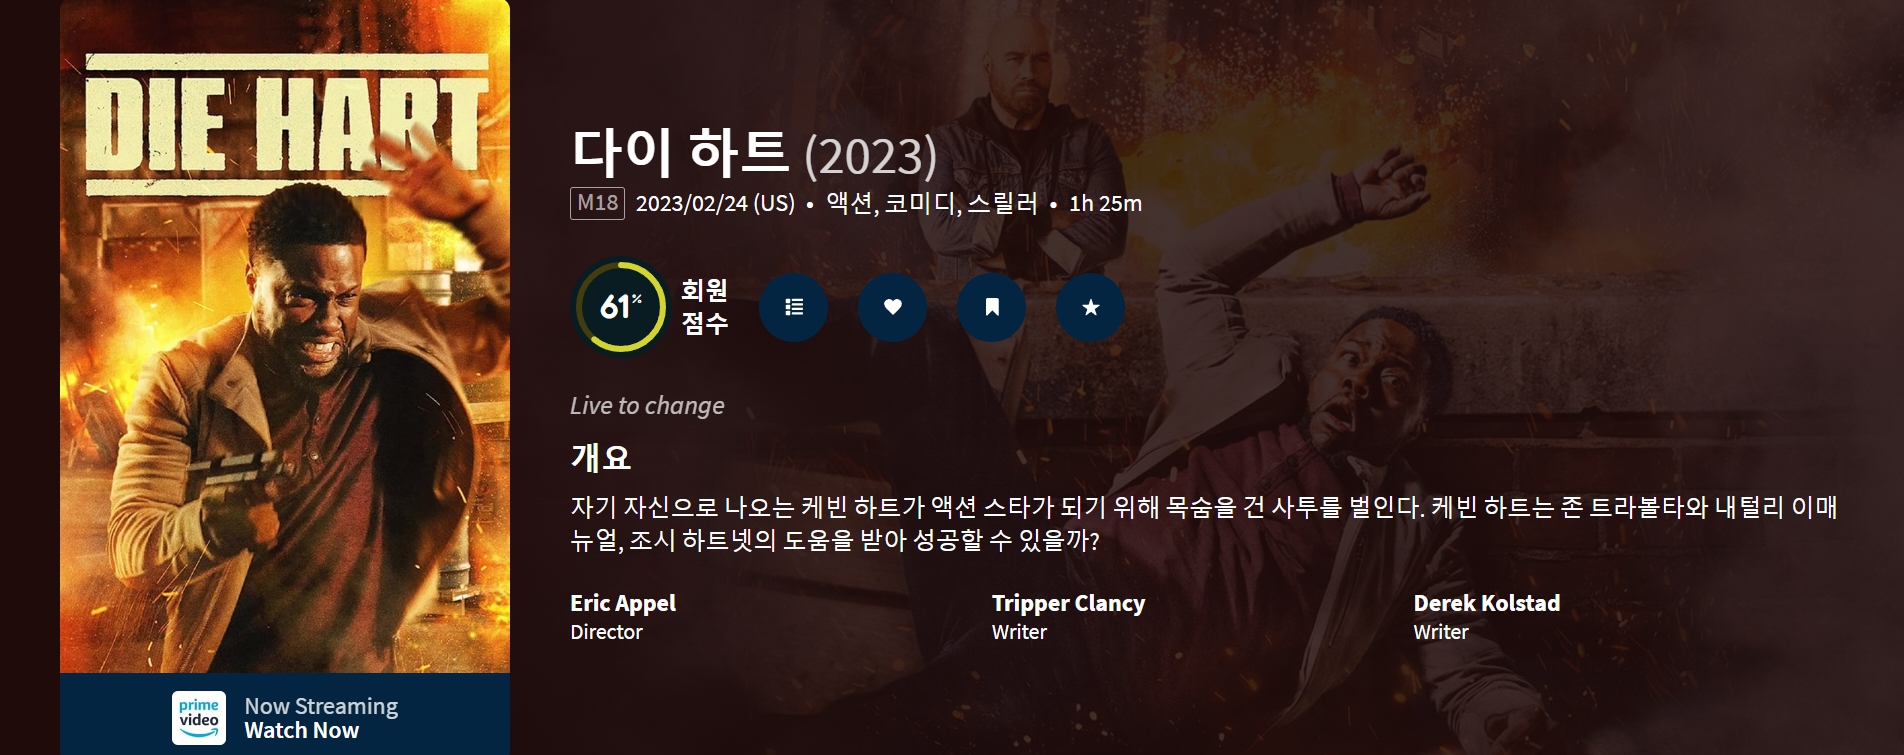Add movie to watchlist bookmark icon
1904x755 pixels.
[x=991, y=307]
